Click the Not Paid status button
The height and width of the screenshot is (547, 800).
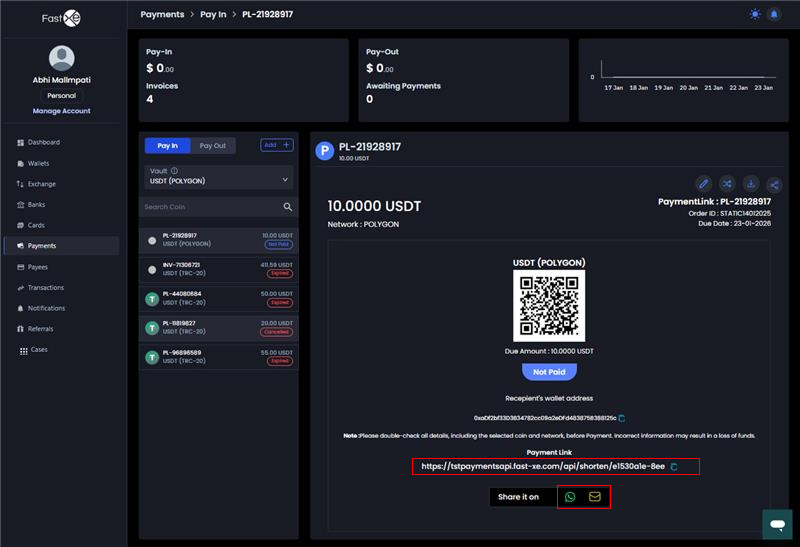tap(549, 372)
